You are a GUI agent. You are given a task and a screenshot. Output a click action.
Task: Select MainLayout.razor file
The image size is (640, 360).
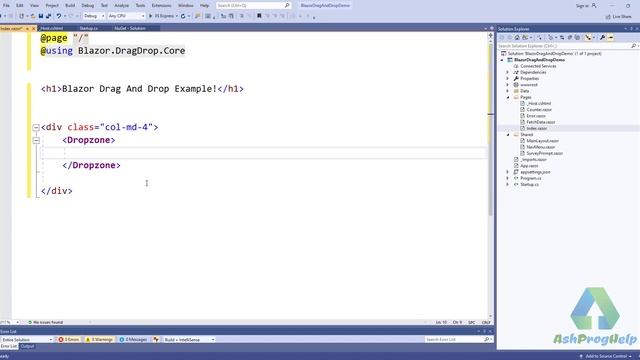(x=542, y=141)
